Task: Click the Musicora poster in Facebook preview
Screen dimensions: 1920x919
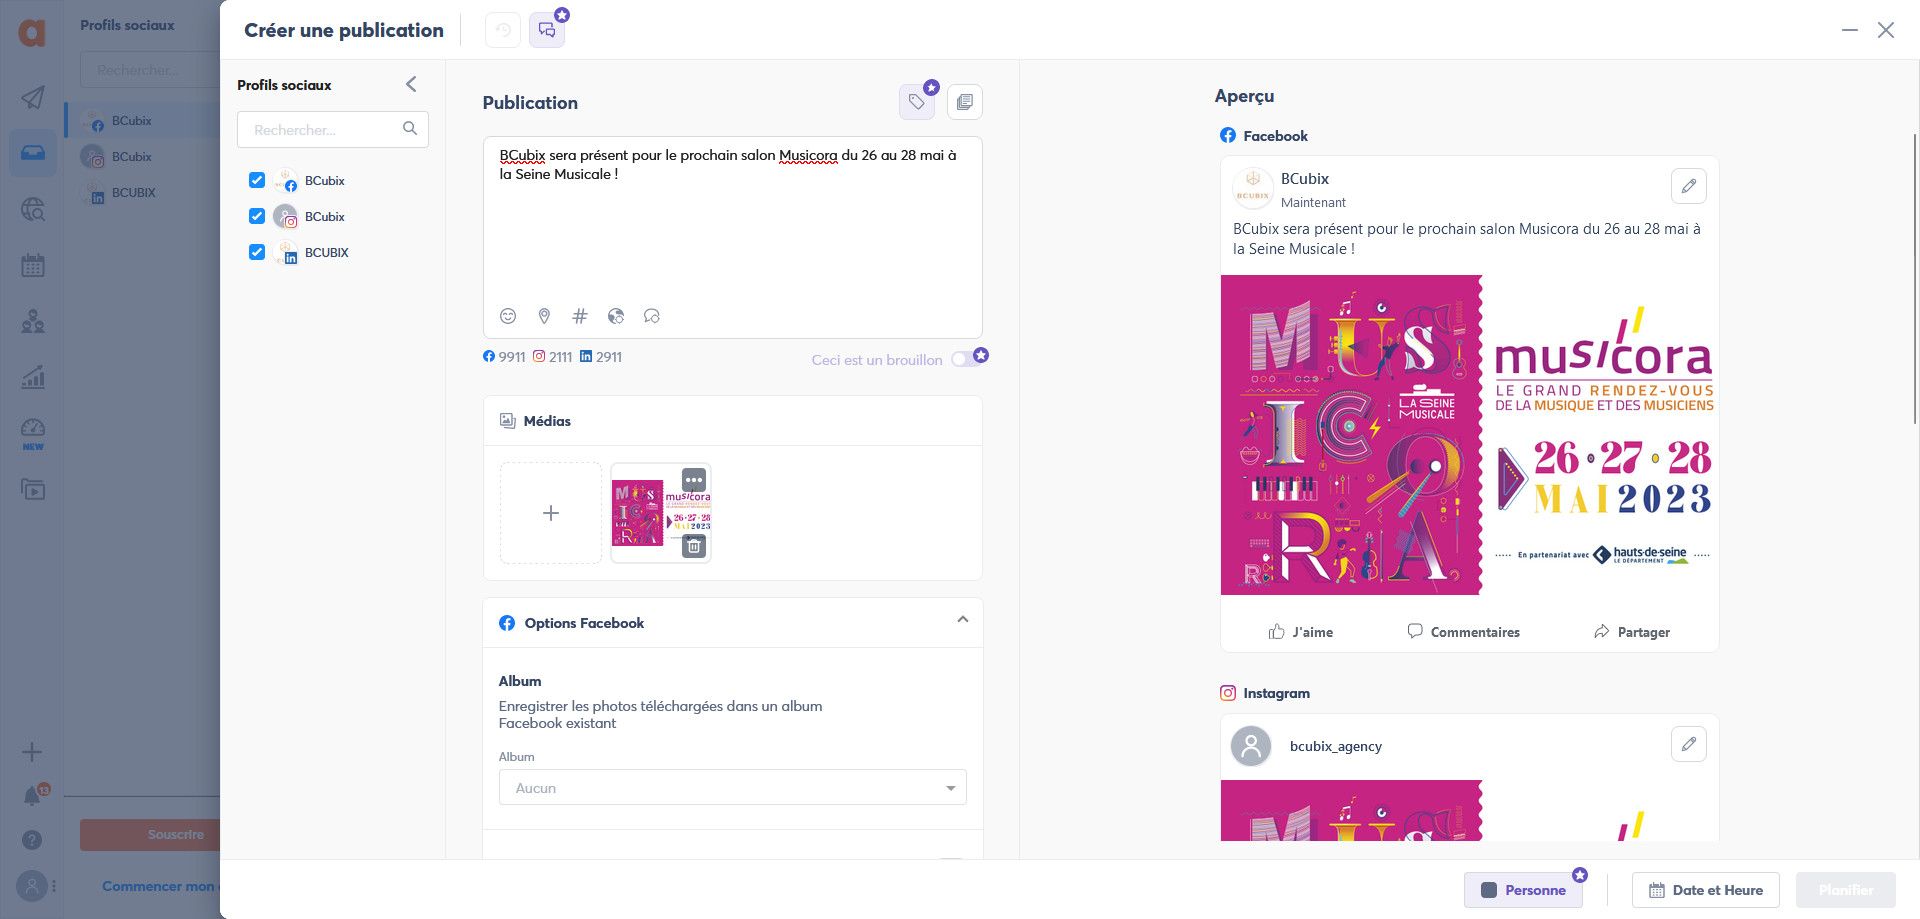Action: [1470, 435]
